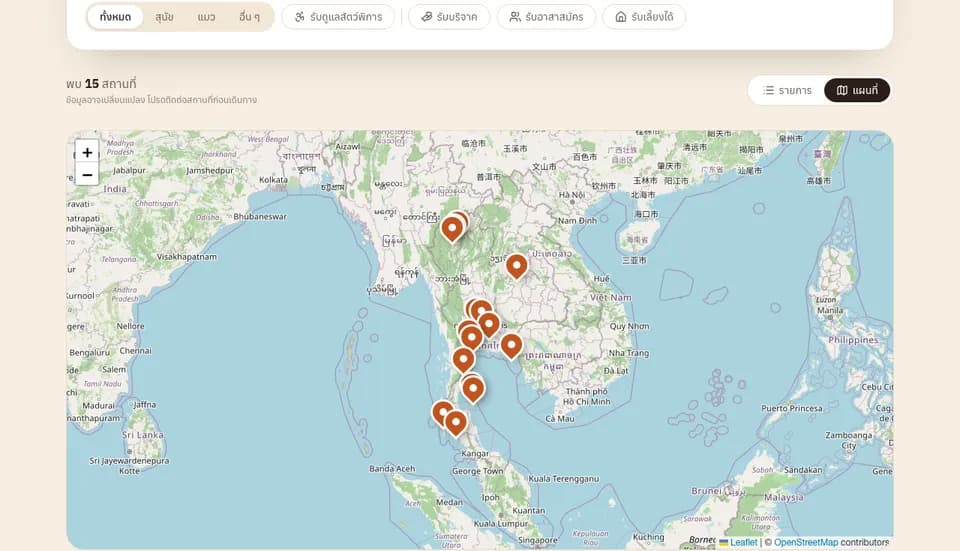Switch to รายการ list view
The width and height of the screenshot is (960, 551).
click(787, 90)
